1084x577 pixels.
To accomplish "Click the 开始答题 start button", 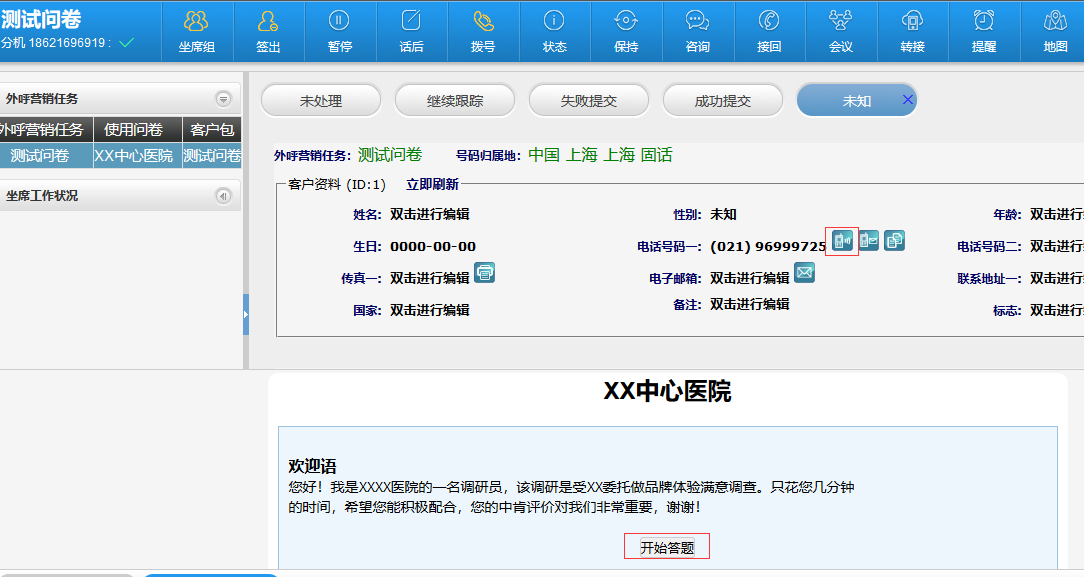I will [x=667, y=547].
